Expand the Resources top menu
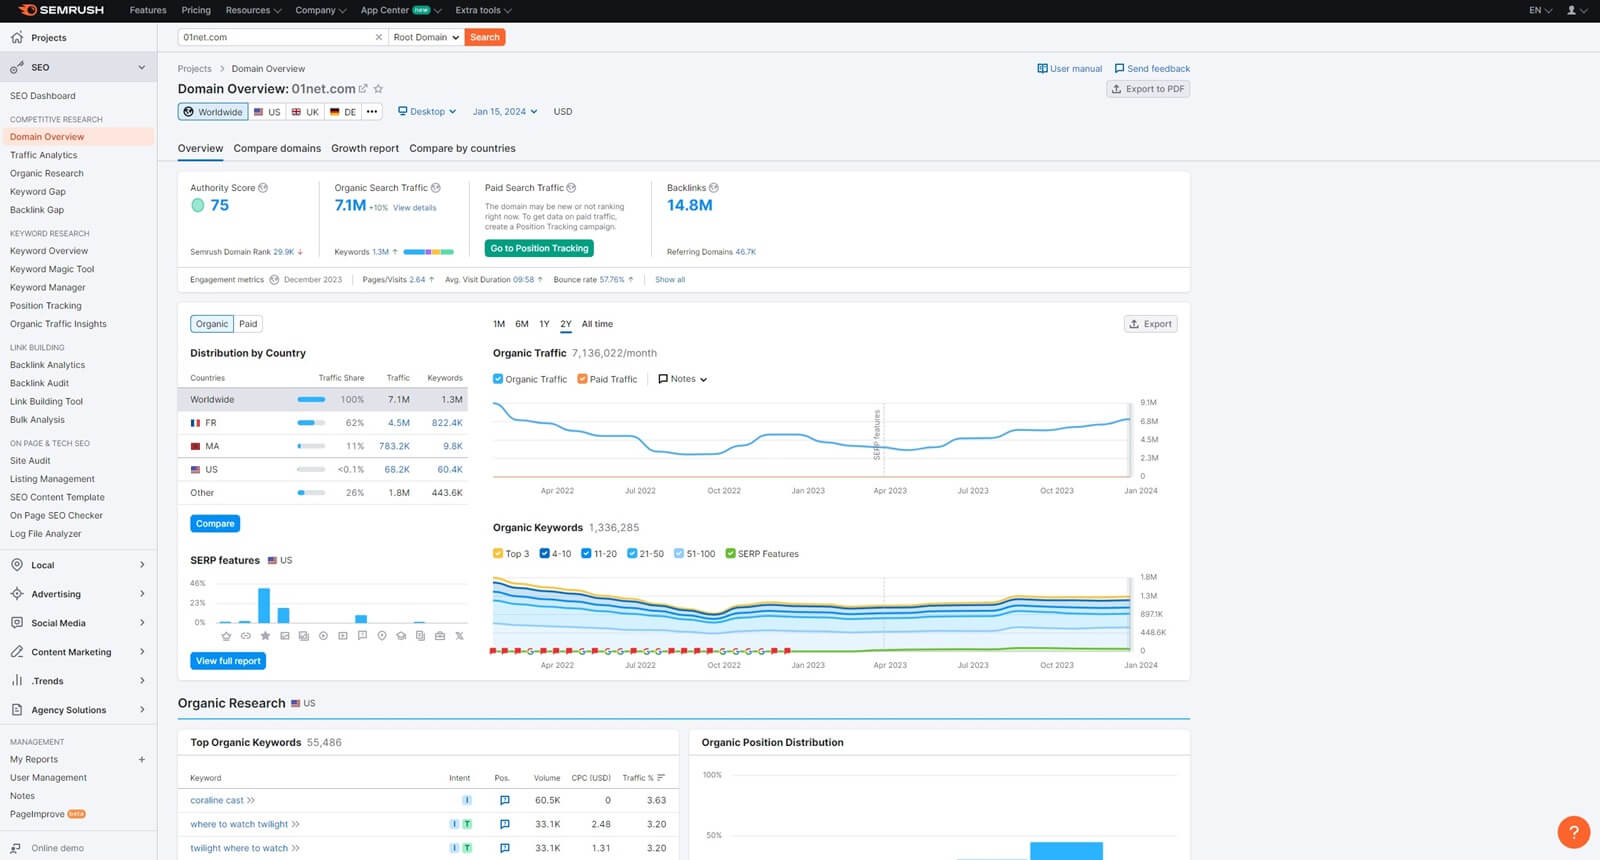The image size is (1600, 860). 253,10
